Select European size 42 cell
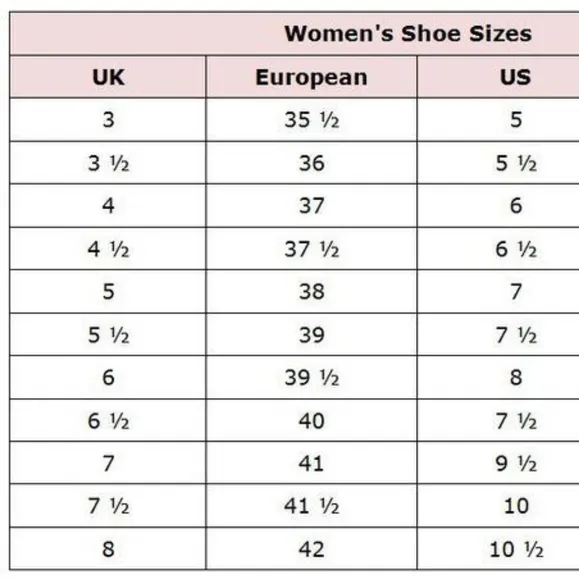The height and width of the screenshot is (580, 579). click(x=312, y=549)
